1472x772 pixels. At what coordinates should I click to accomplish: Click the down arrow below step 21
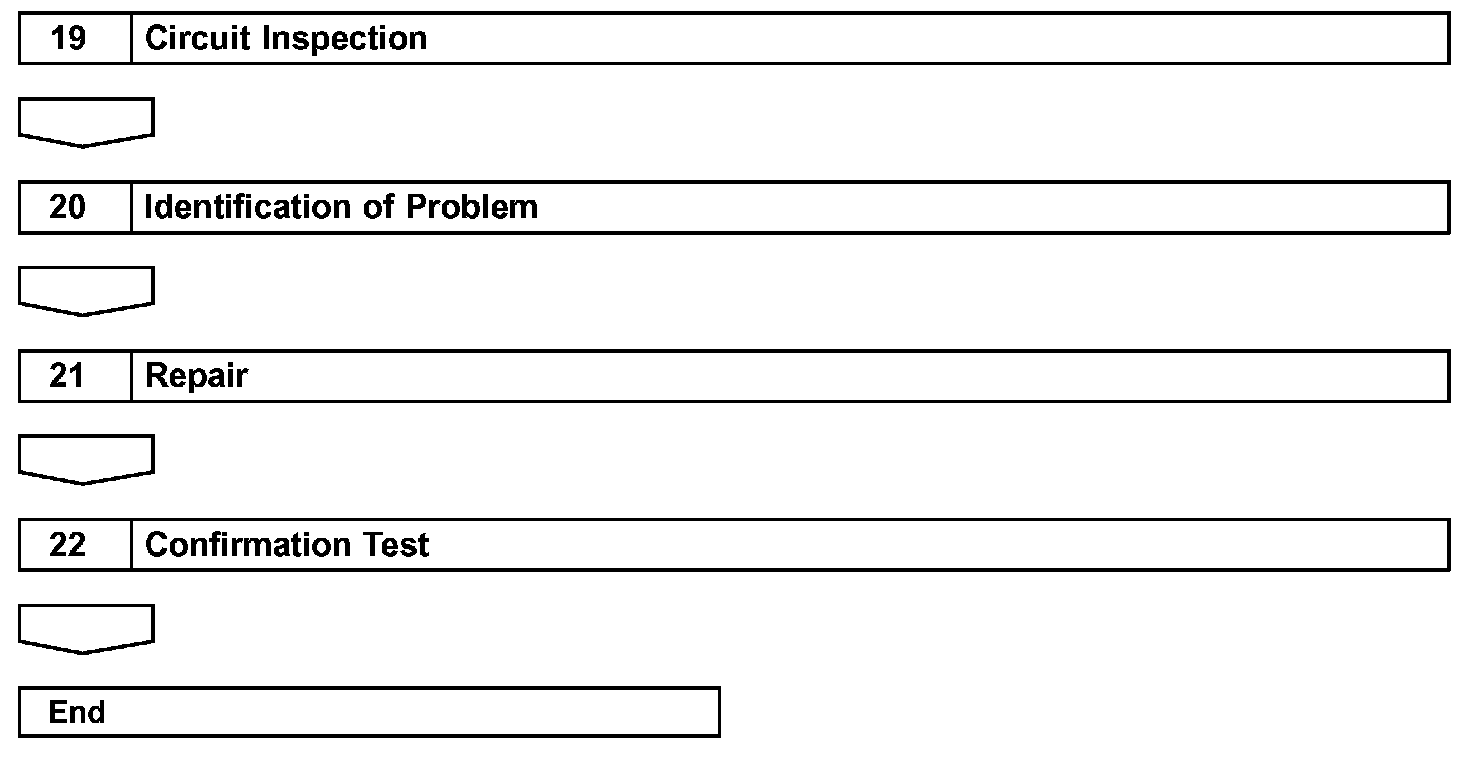(x=86, y=459)
